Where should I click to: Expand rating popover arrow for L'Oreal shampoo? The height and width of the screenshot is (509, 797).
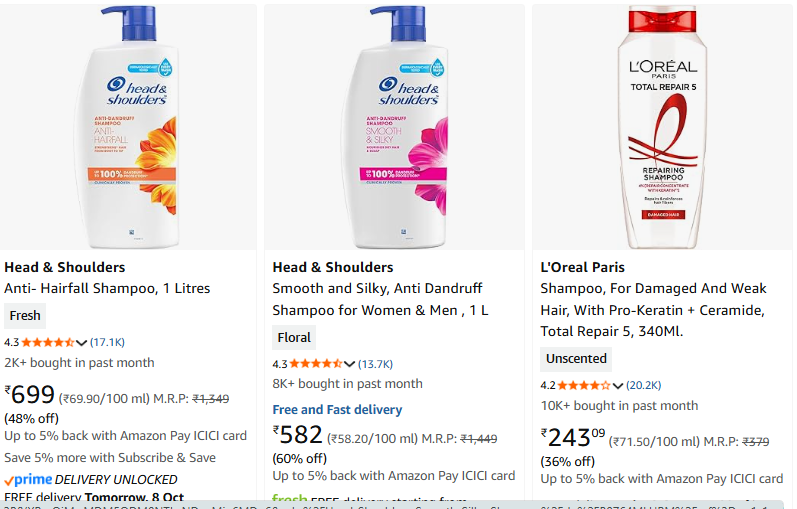coord(617,385)
